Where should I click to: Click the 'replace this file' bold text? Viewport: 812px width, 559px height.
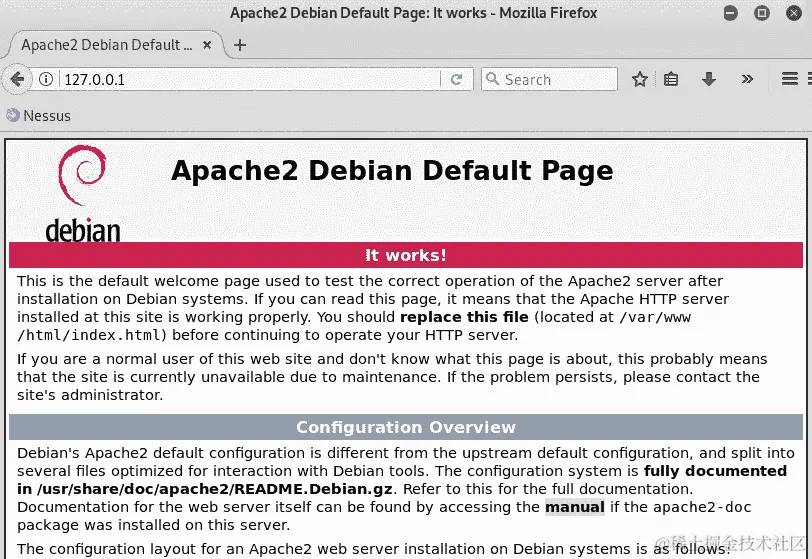pos(465,317)
